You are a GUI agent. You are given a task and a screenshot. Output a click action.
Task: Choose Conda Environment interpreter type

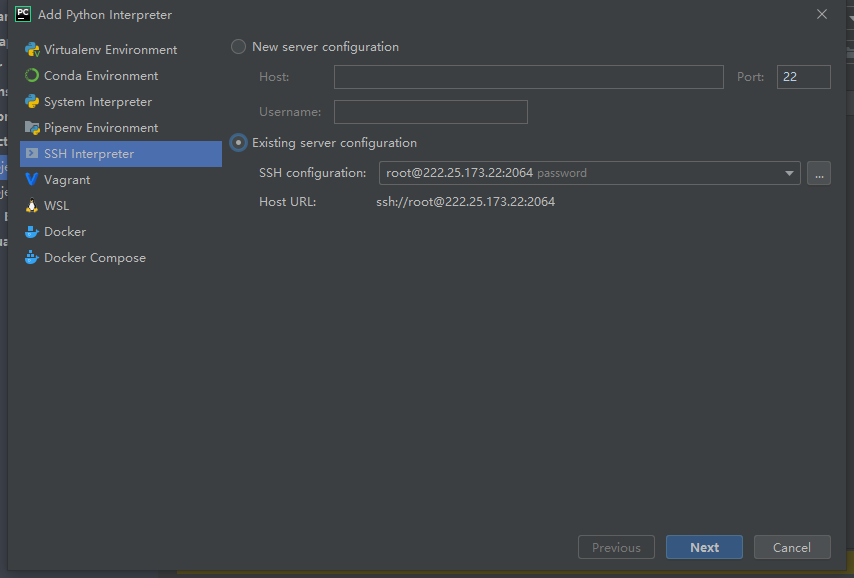pyautogui.click(x=121, y=76)
